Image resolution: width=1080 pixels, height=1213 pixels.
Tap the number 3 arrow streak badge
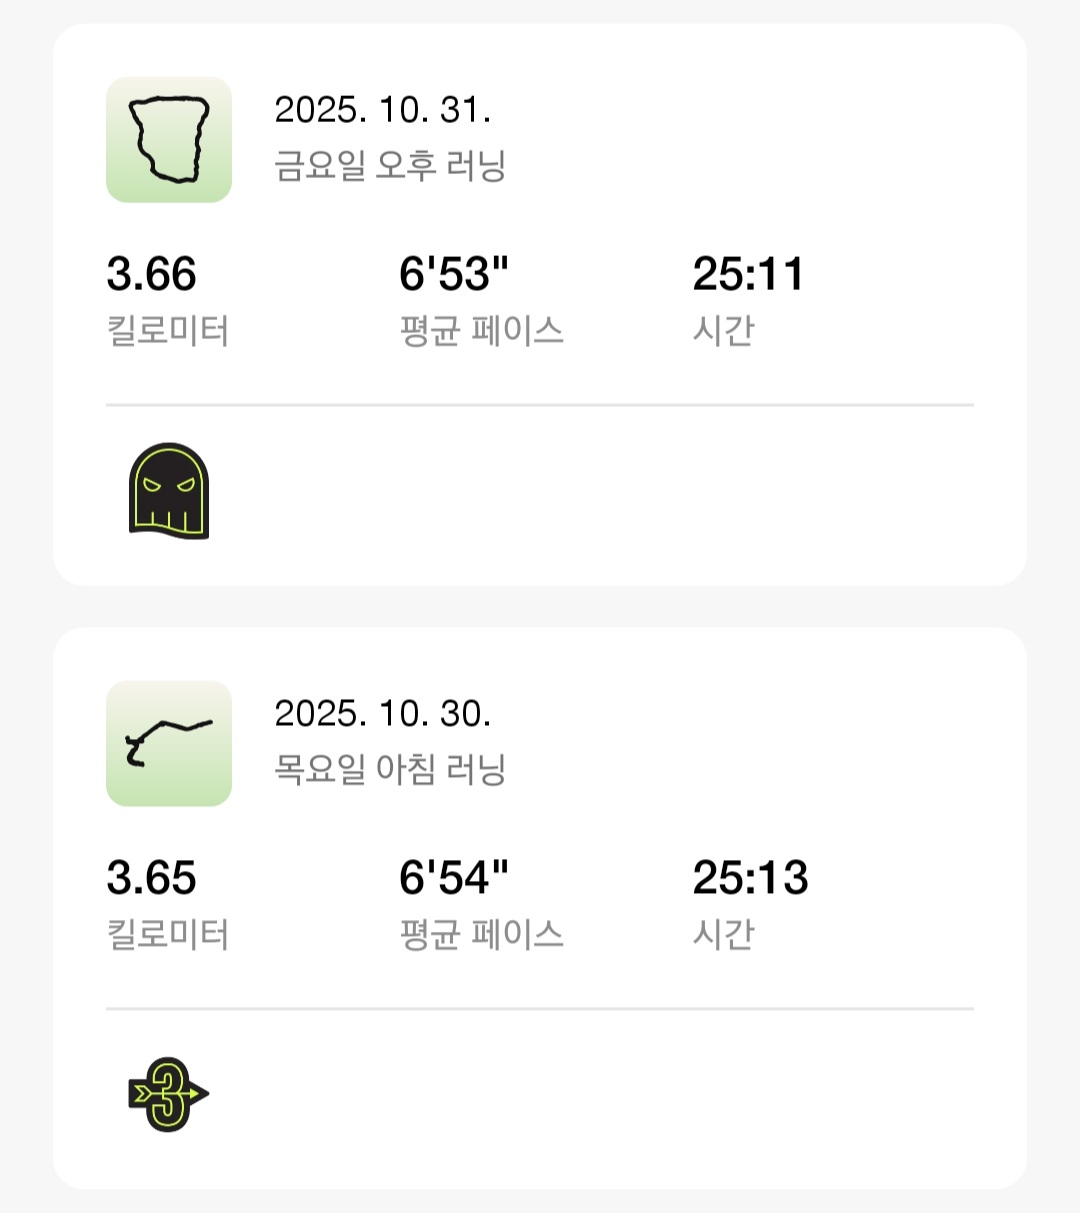click(x=168, y=1094)
